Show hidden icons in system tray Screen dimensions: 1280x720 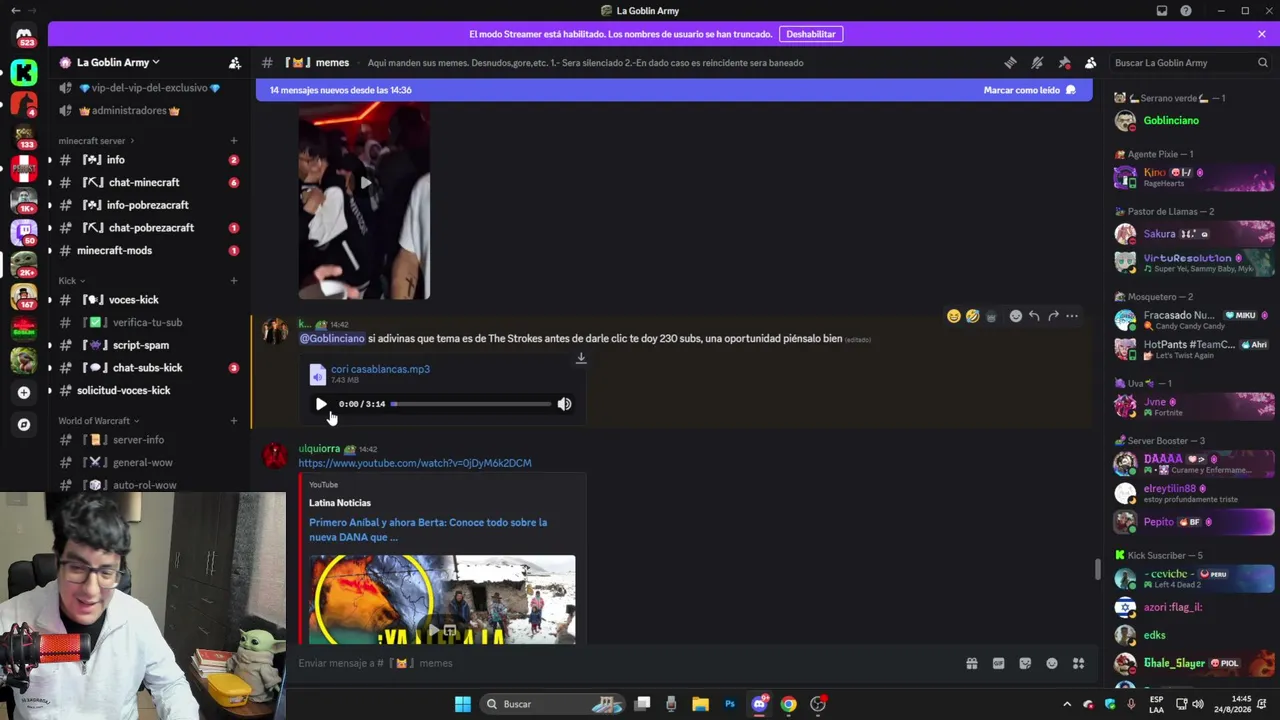[x=1067, y=704]
